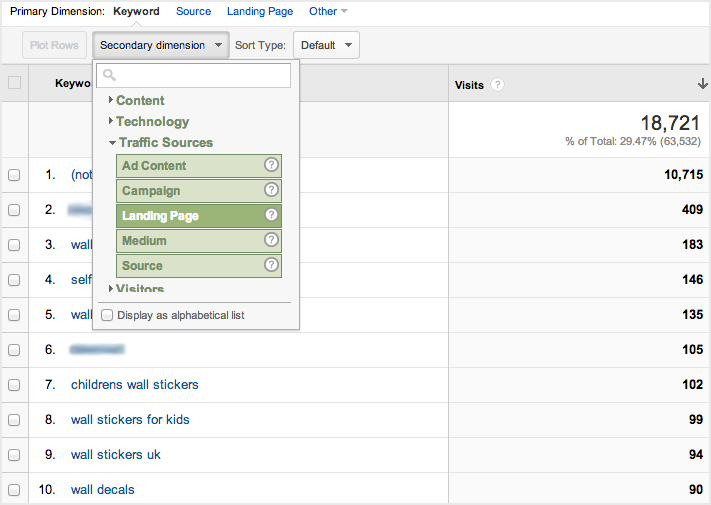Click help icon next to Medium
This screenshot has height=505, width=711.
pos(270,241)
